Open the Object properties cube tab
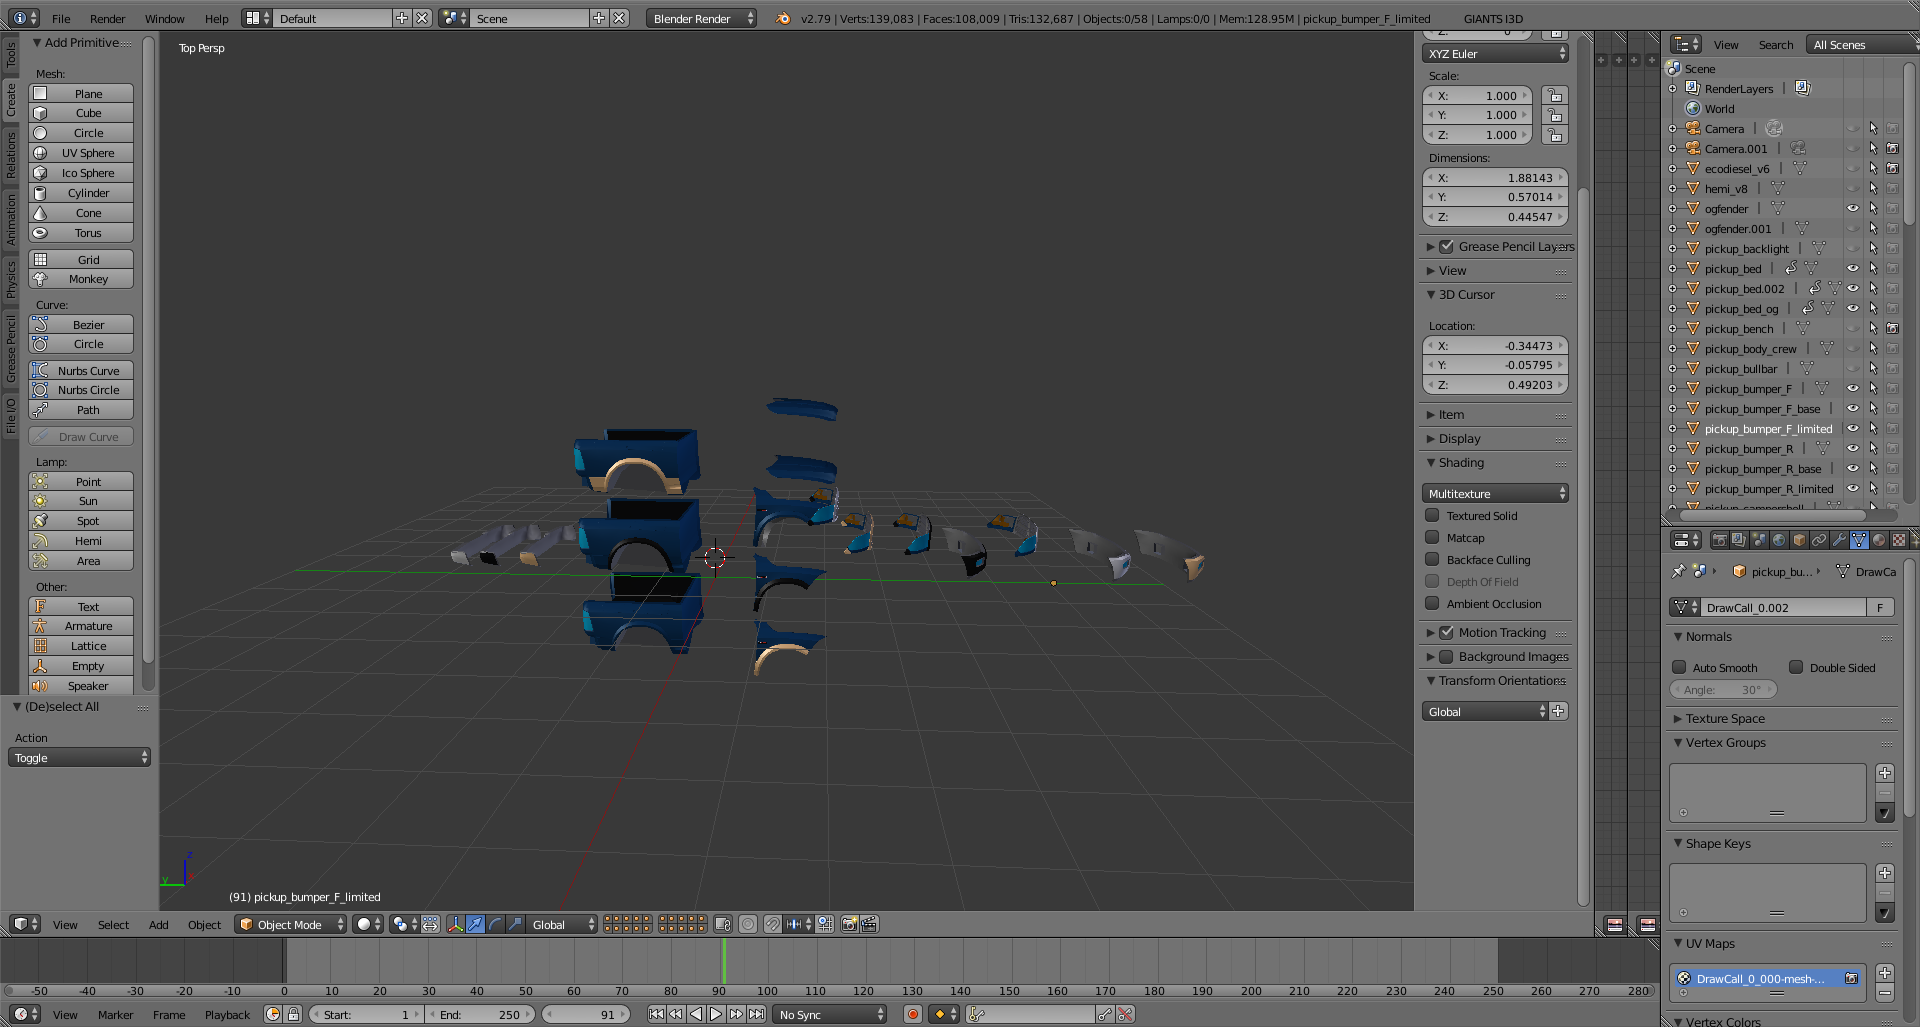 1799,540
